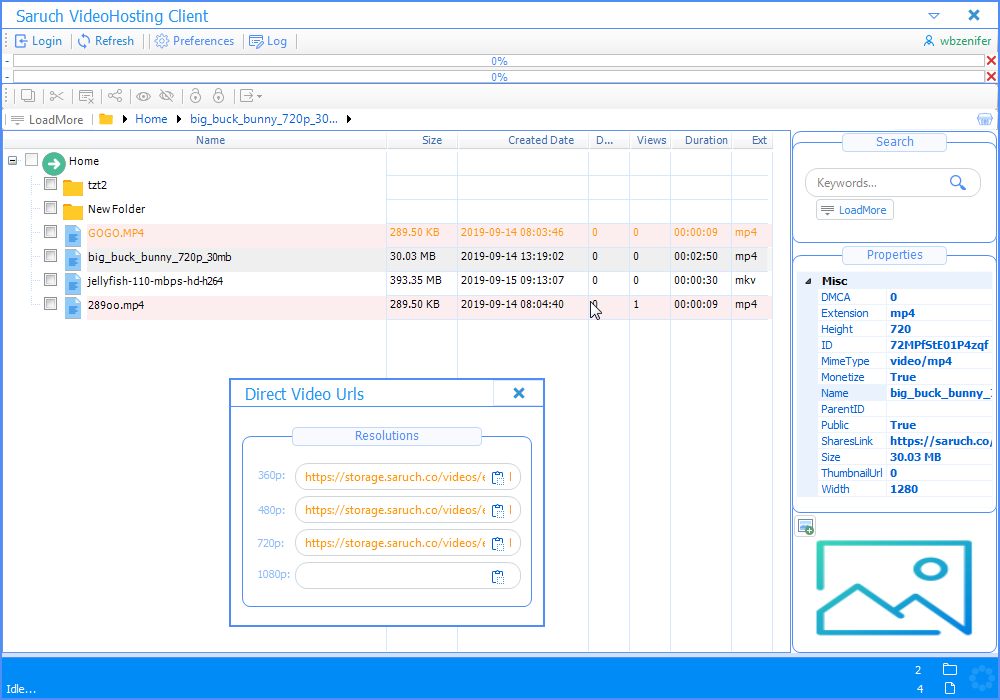Image resolution: width=1000 pixels, height=700 pixels.
Task: Click LoadMore in the breadcrumb bar
Action: tap(47, 120)
